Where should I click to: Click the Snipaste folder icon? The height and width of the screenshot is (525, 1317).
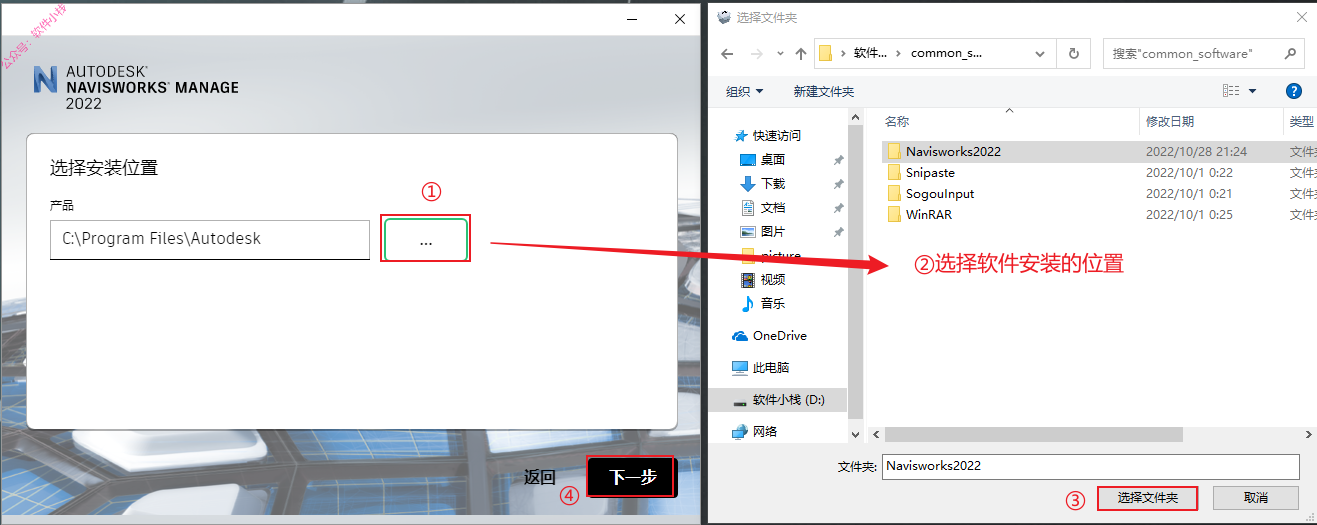pyautogui.click(x=894, y=173)
